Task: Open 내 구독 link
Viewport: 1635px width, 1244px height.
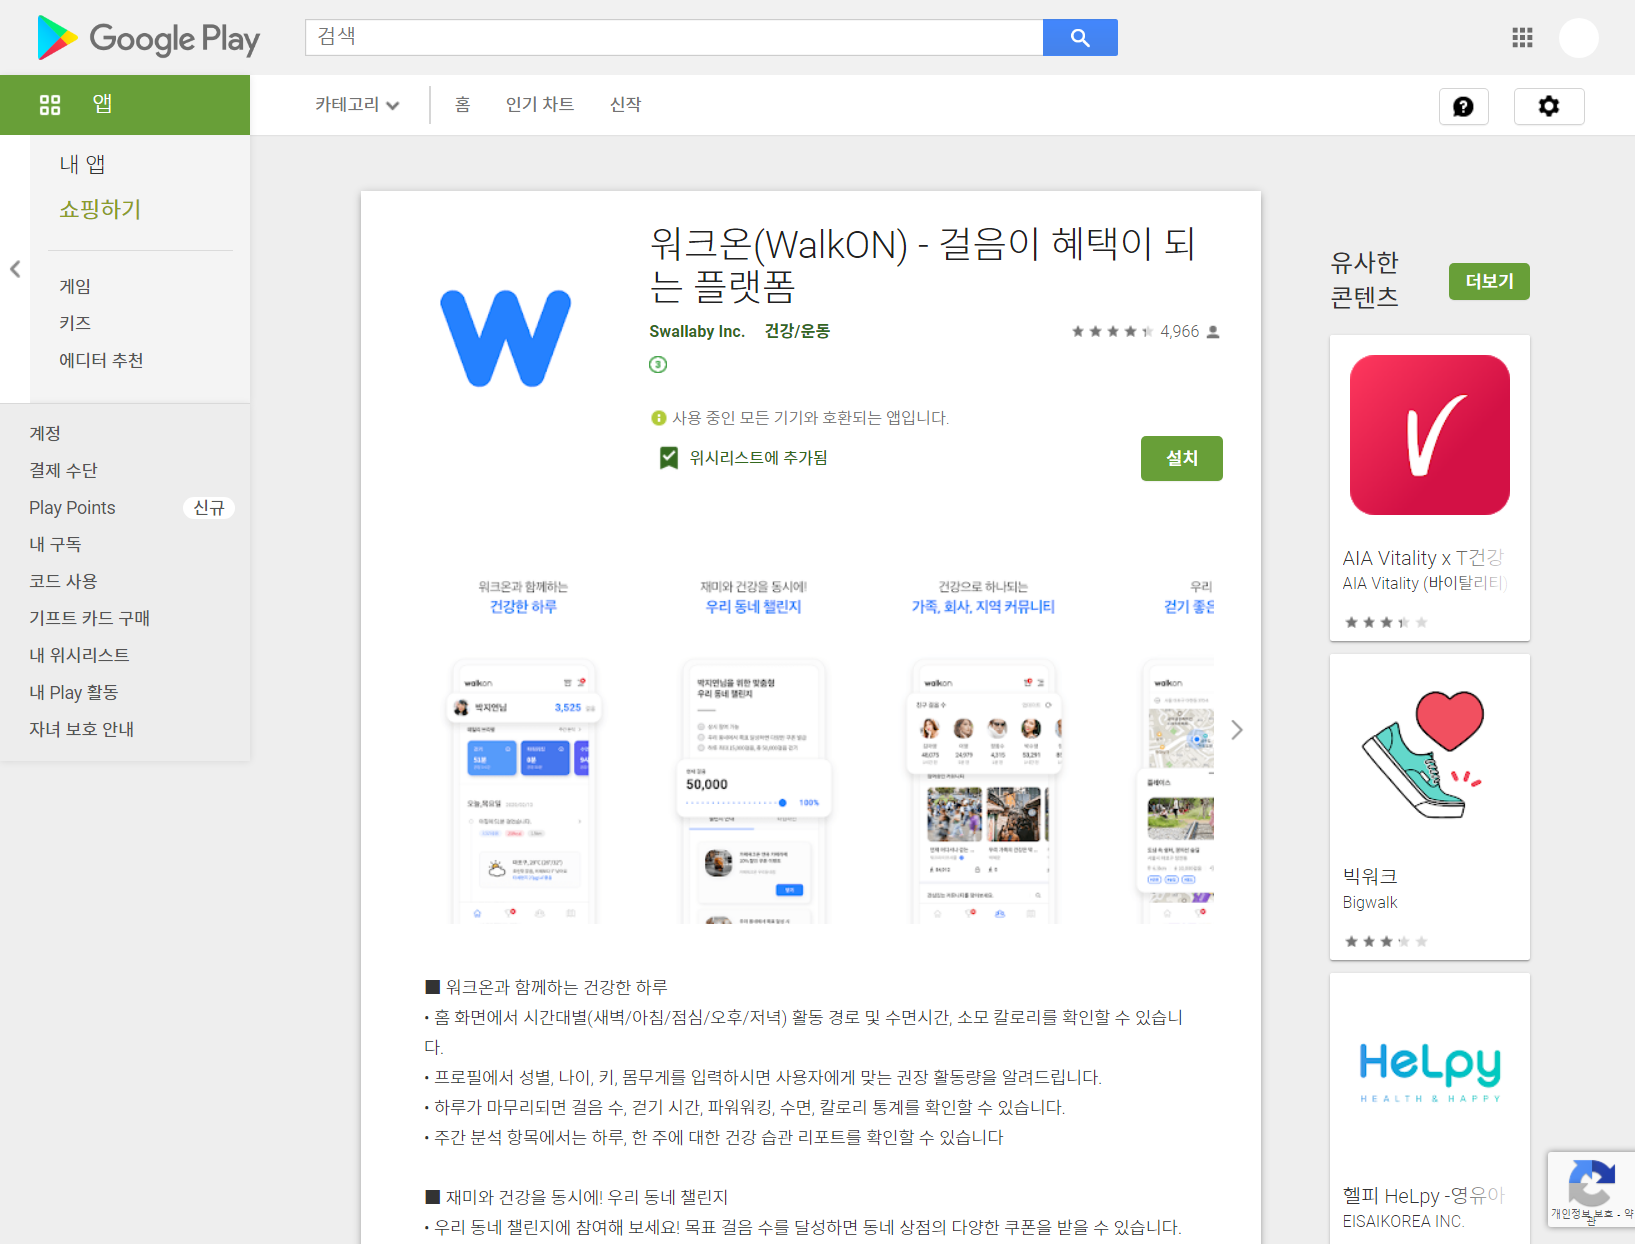Action: tap(55, 544)
